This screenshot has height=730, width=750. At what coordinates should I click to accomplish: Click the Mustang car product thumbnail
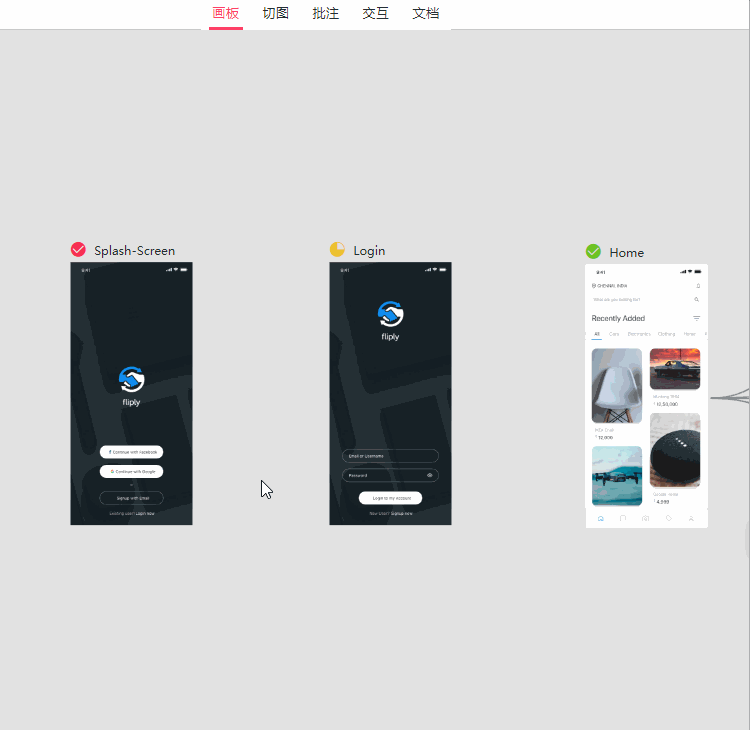[675, 369]
